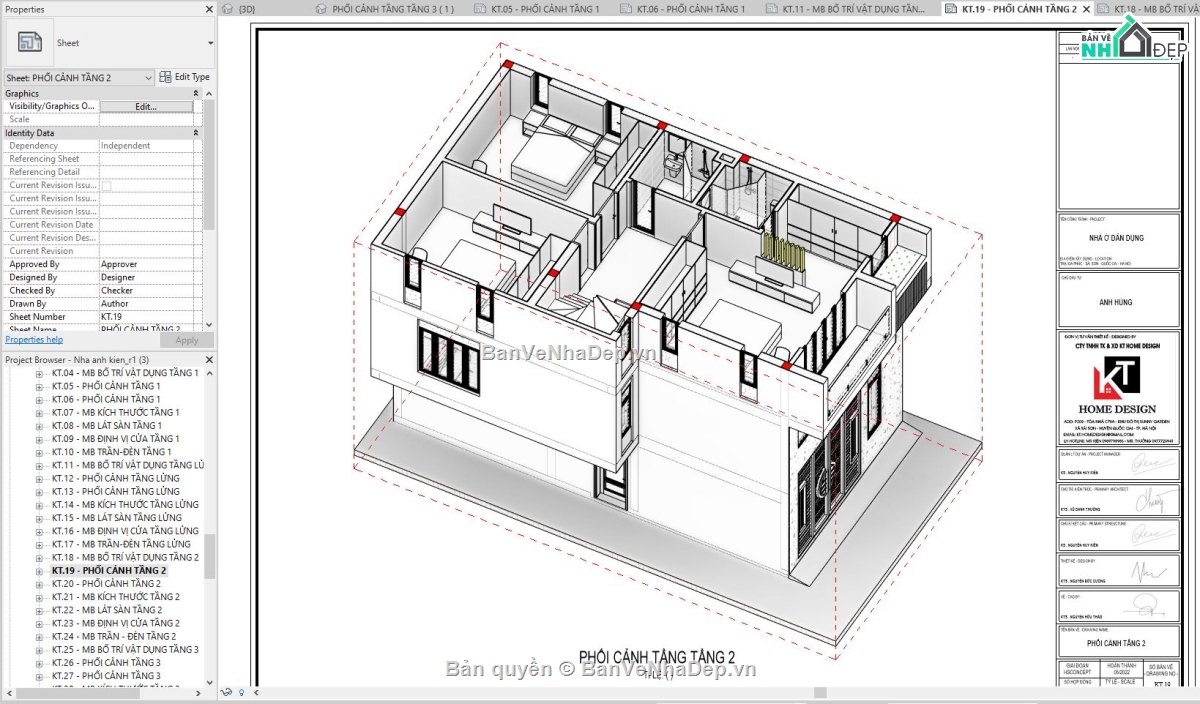Expand the KT.15 - MB LÁT SÀN TẦNG LỬNG node
The height and width of the screenshot is (704, 1200).
(40, 518)
